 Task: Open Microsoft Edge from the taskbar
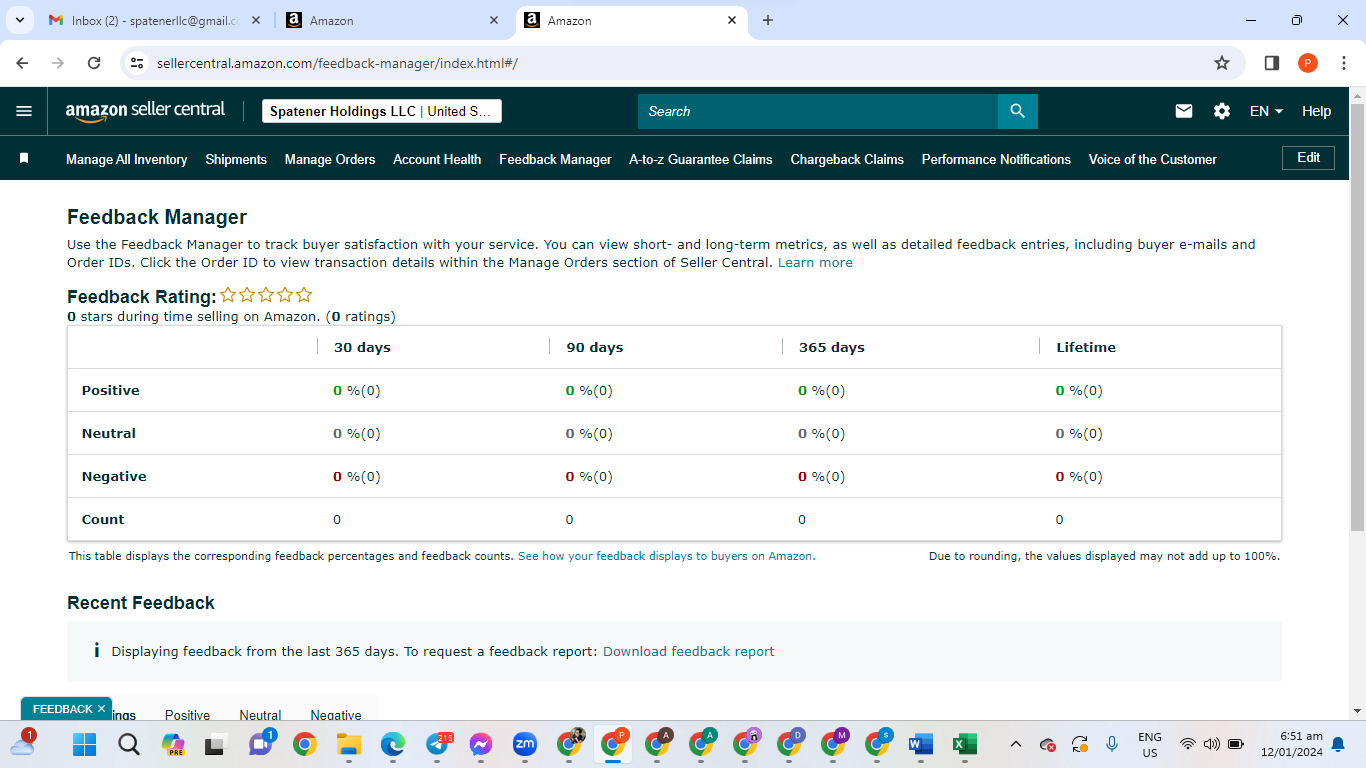(393, 744)
